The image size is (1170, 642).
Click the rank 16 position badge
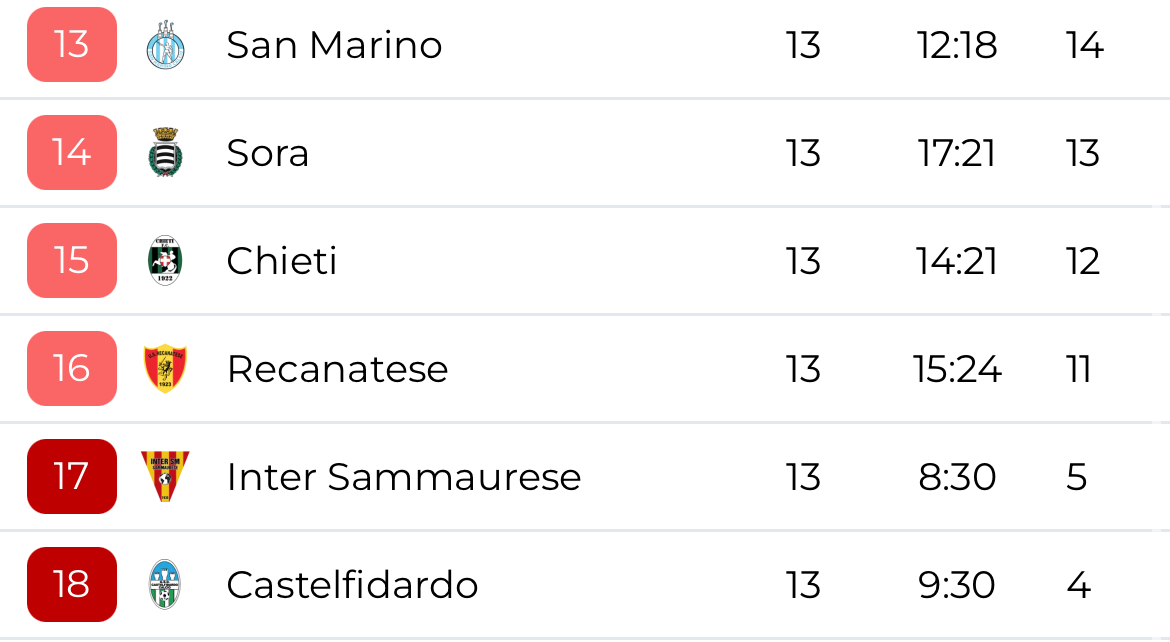pyautogui.click(x=72, y=369)
